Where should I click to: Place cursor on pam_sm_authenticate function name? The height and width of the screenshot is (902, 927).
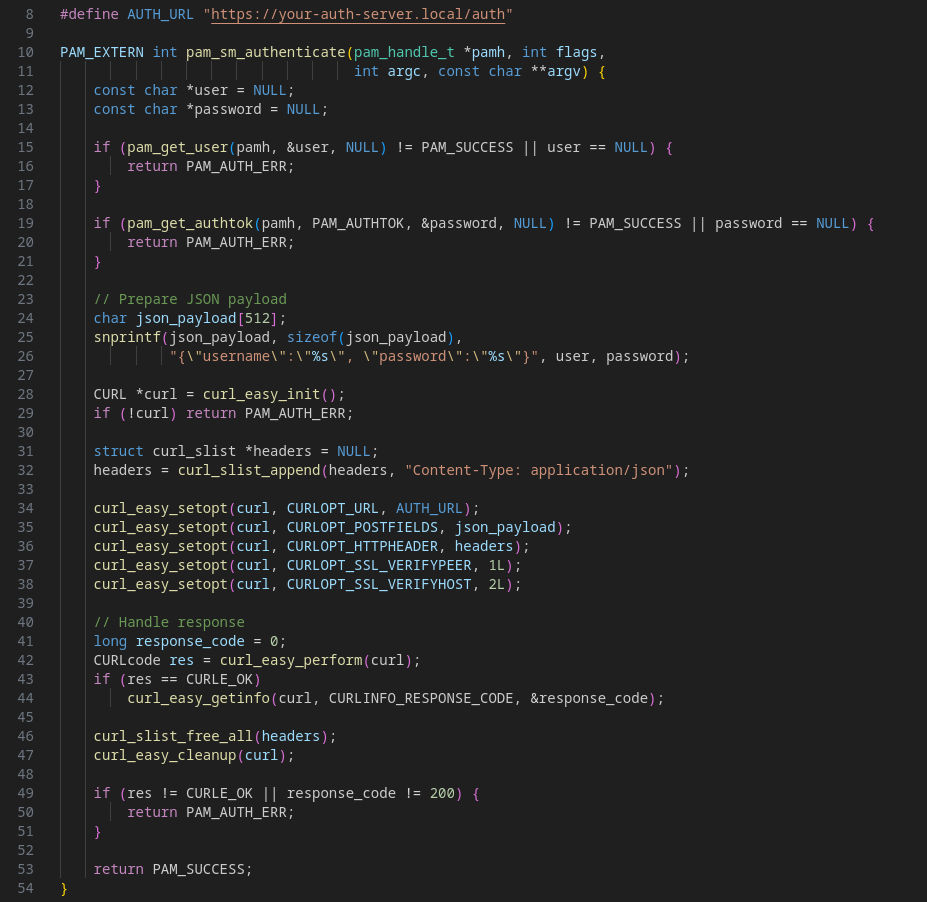(257, 52)
